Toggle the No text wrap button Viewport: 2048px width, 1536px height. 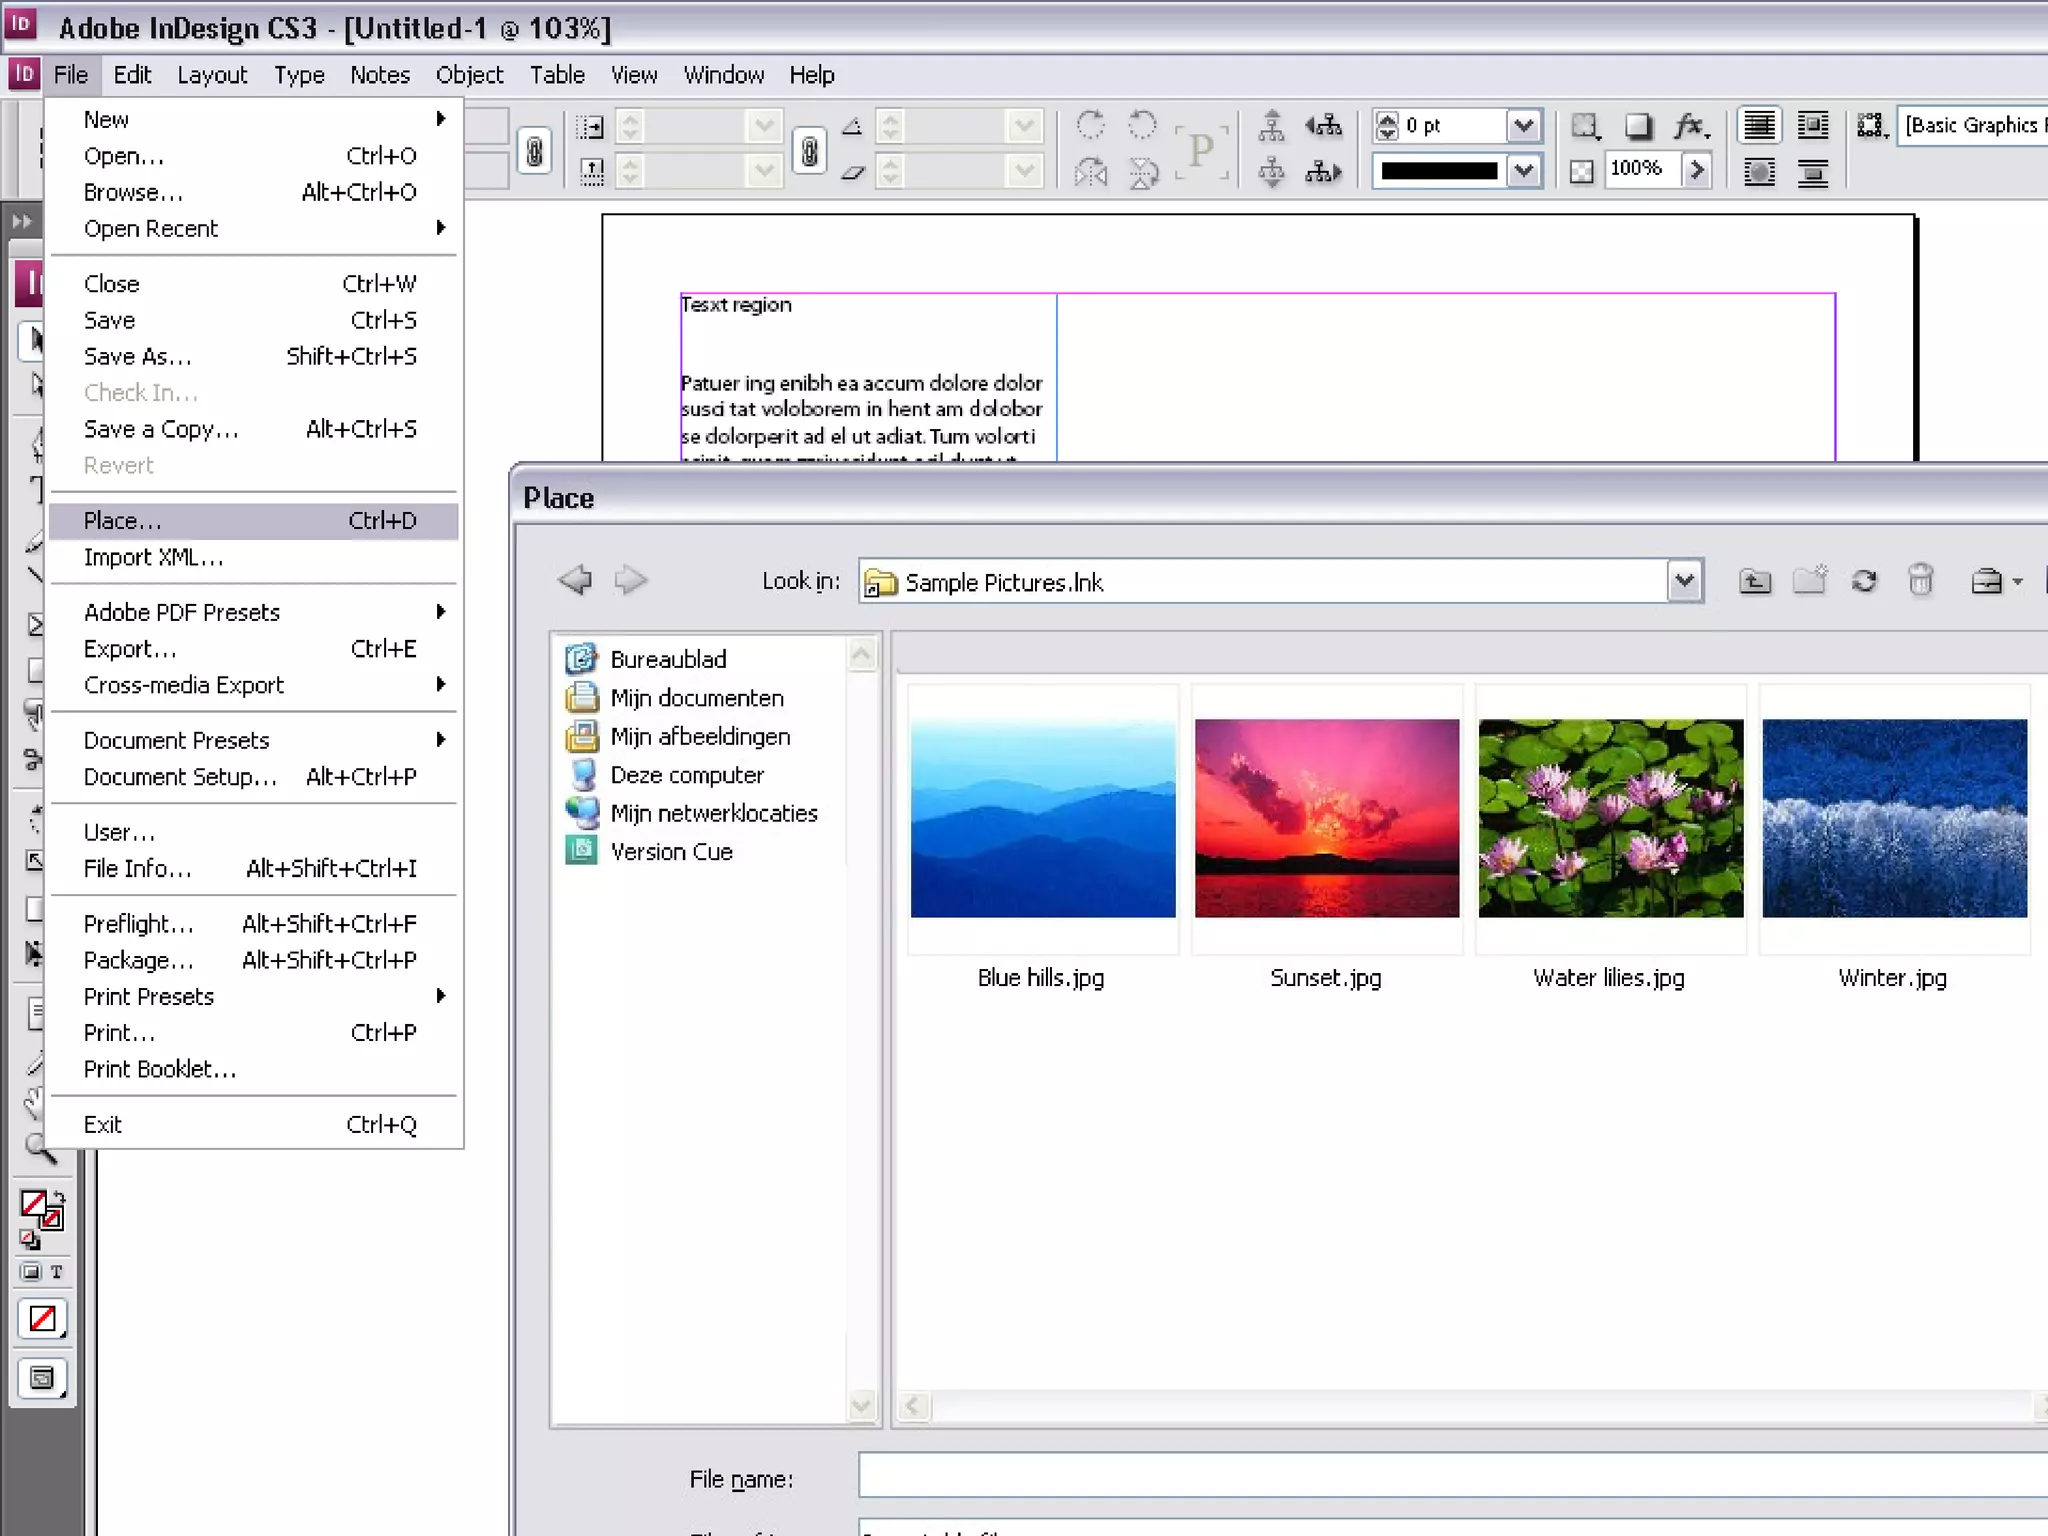(x=1759, y=126)
